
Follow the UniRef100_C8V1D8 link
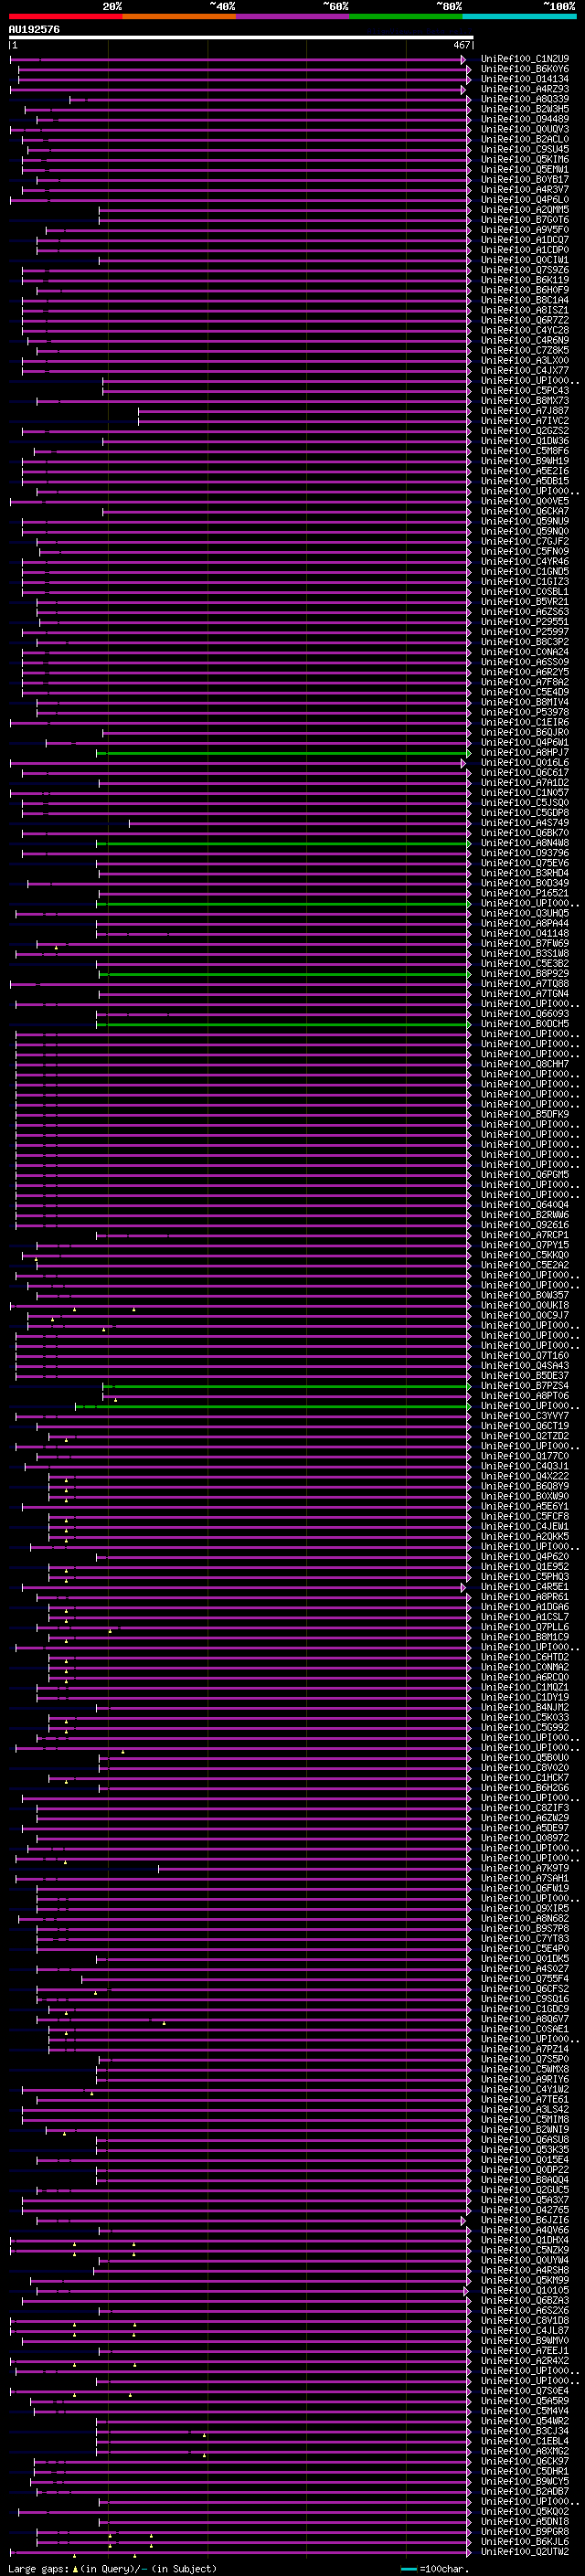(x=525, y=2320)
